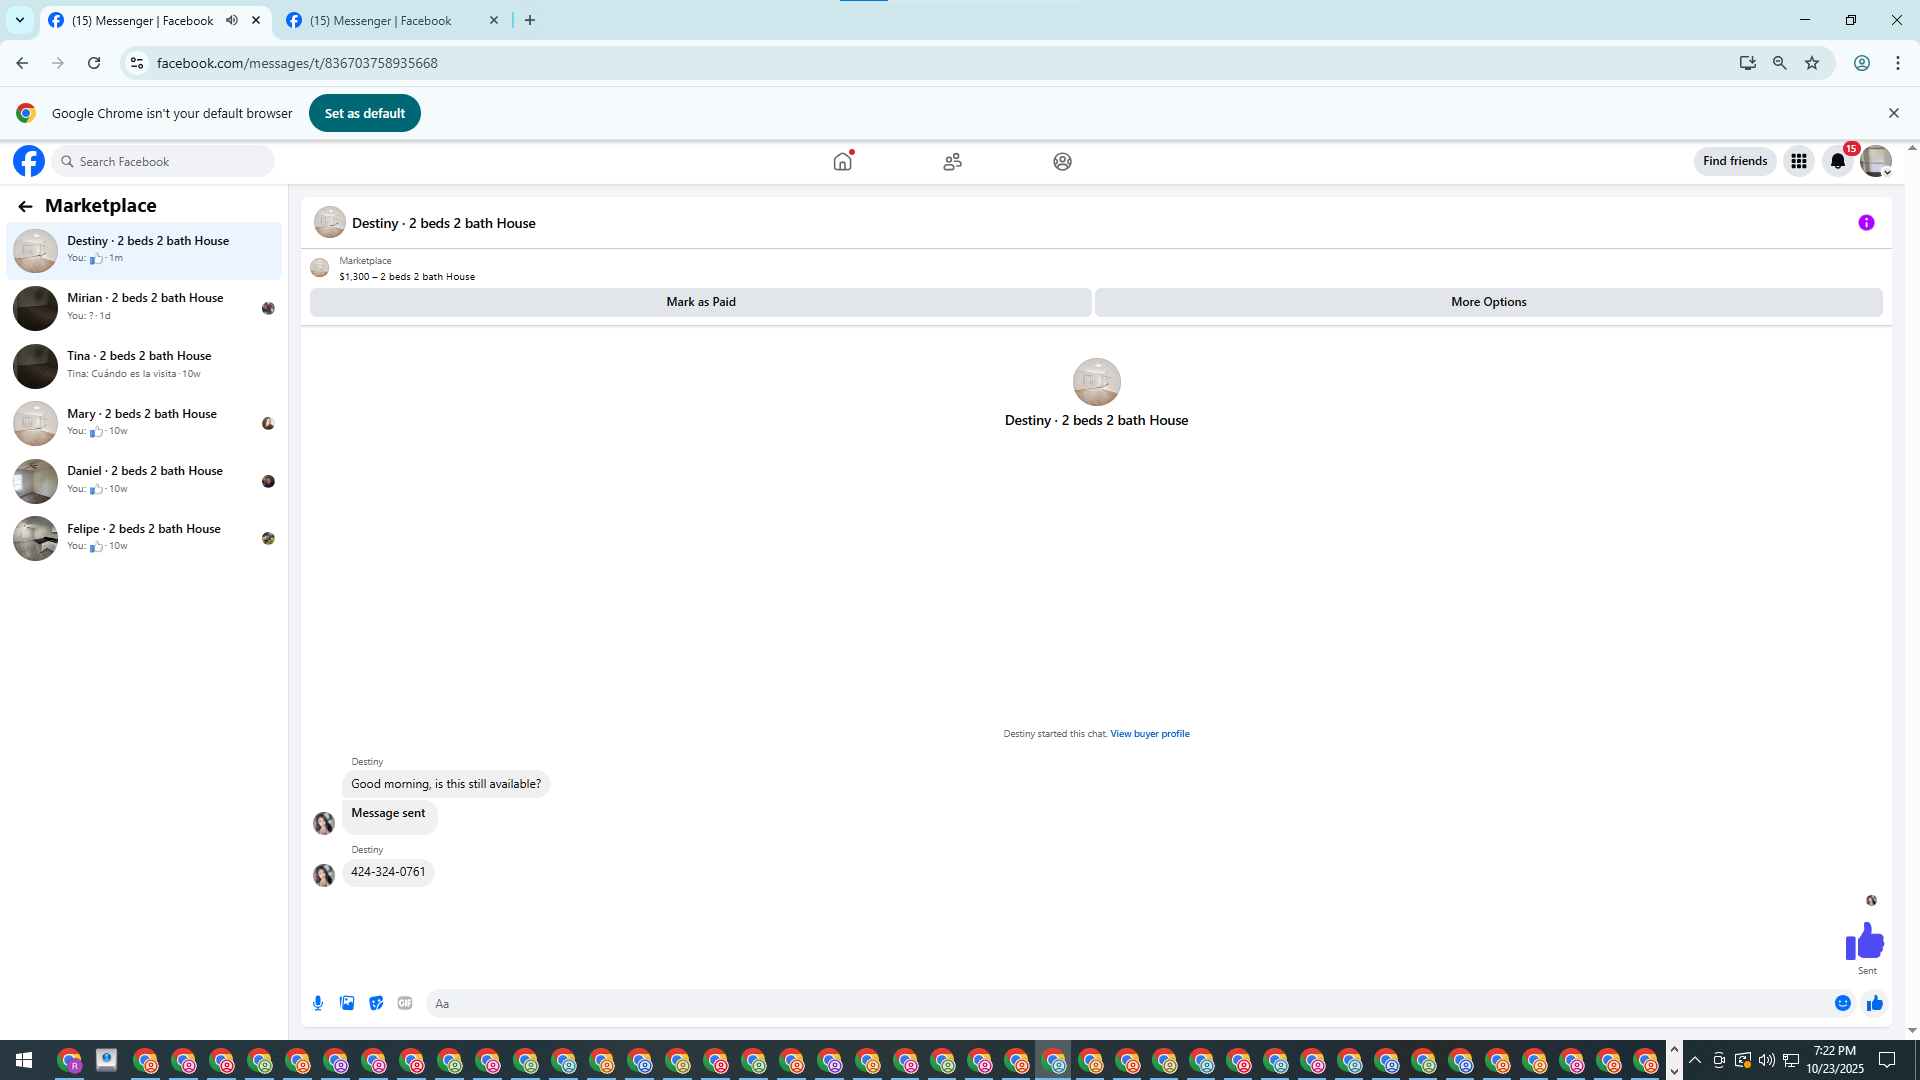The width and height of the screenshot is (1920, 1080).
Task: Open the Facebook menu grid icon
Action: point(1798,161)
